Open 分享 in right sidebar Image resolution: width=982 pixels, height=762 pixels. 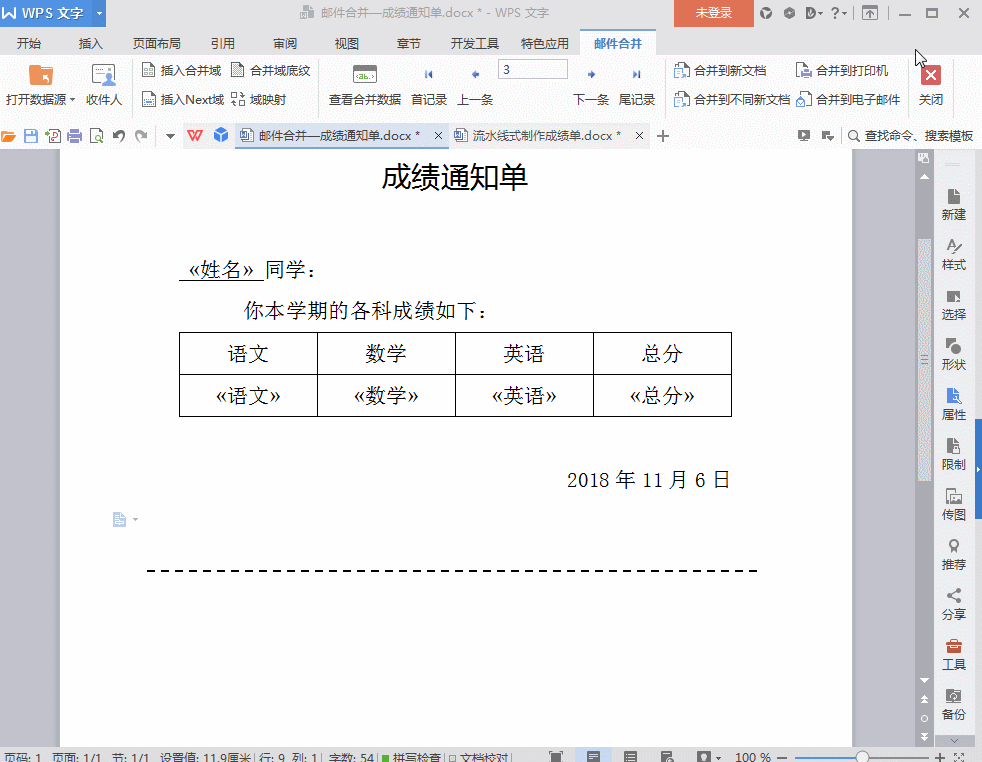pyautogui.click(x=954, y=605)
